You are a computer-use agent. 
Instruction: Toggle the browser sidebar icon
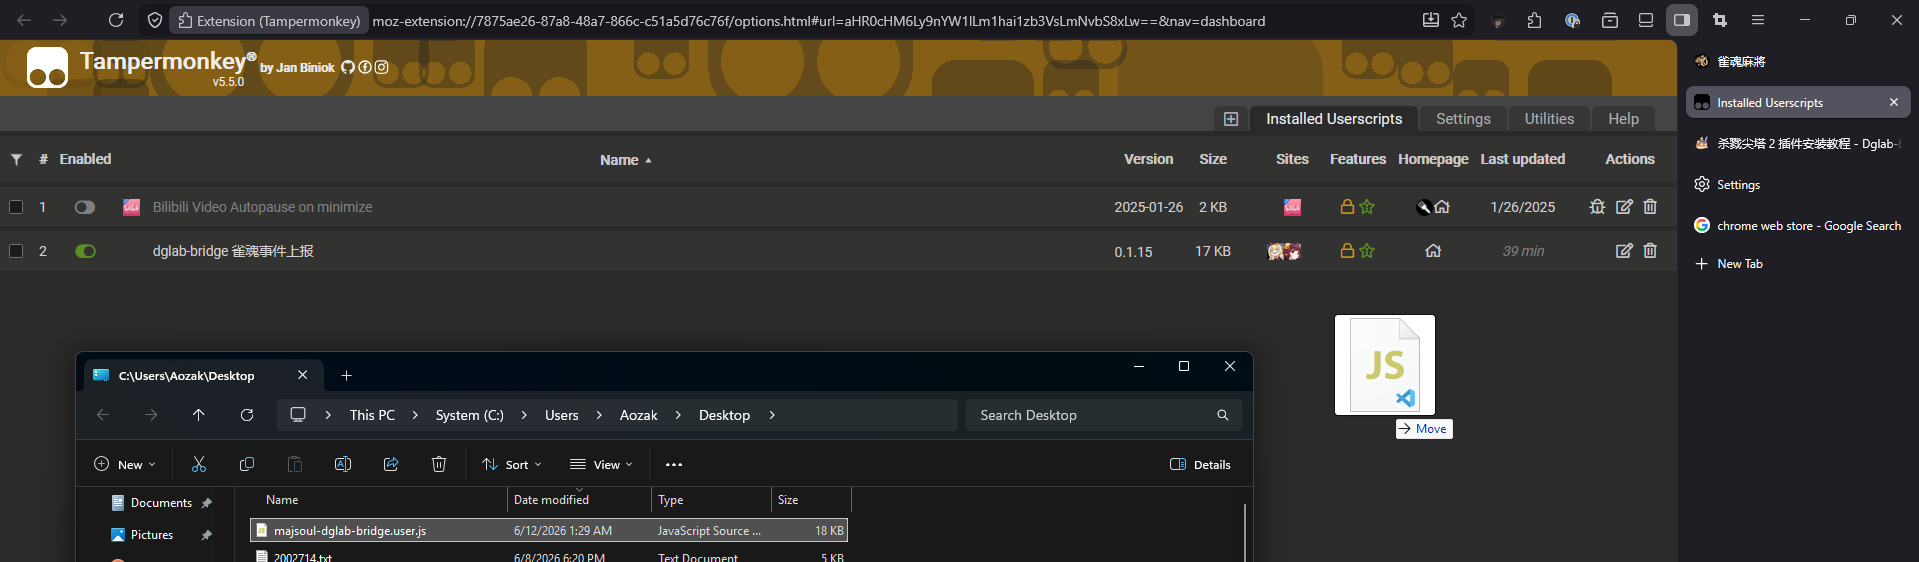pyautogui.click(x=1682, y=20)
